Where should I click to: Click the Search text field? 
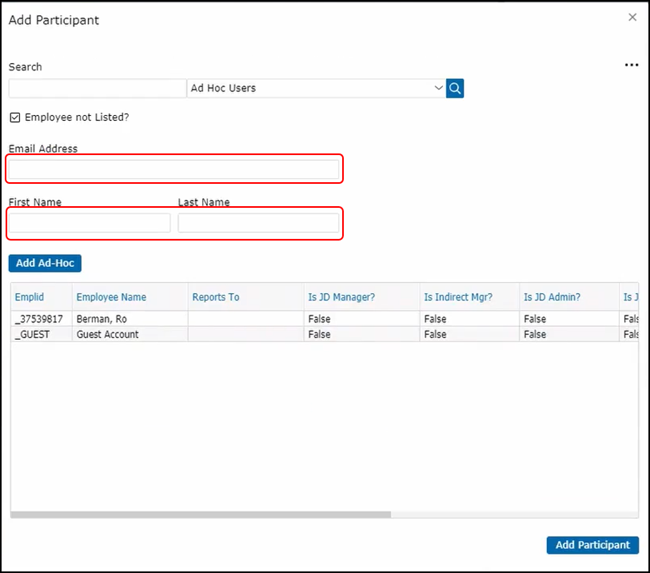[x=97, y=88]
